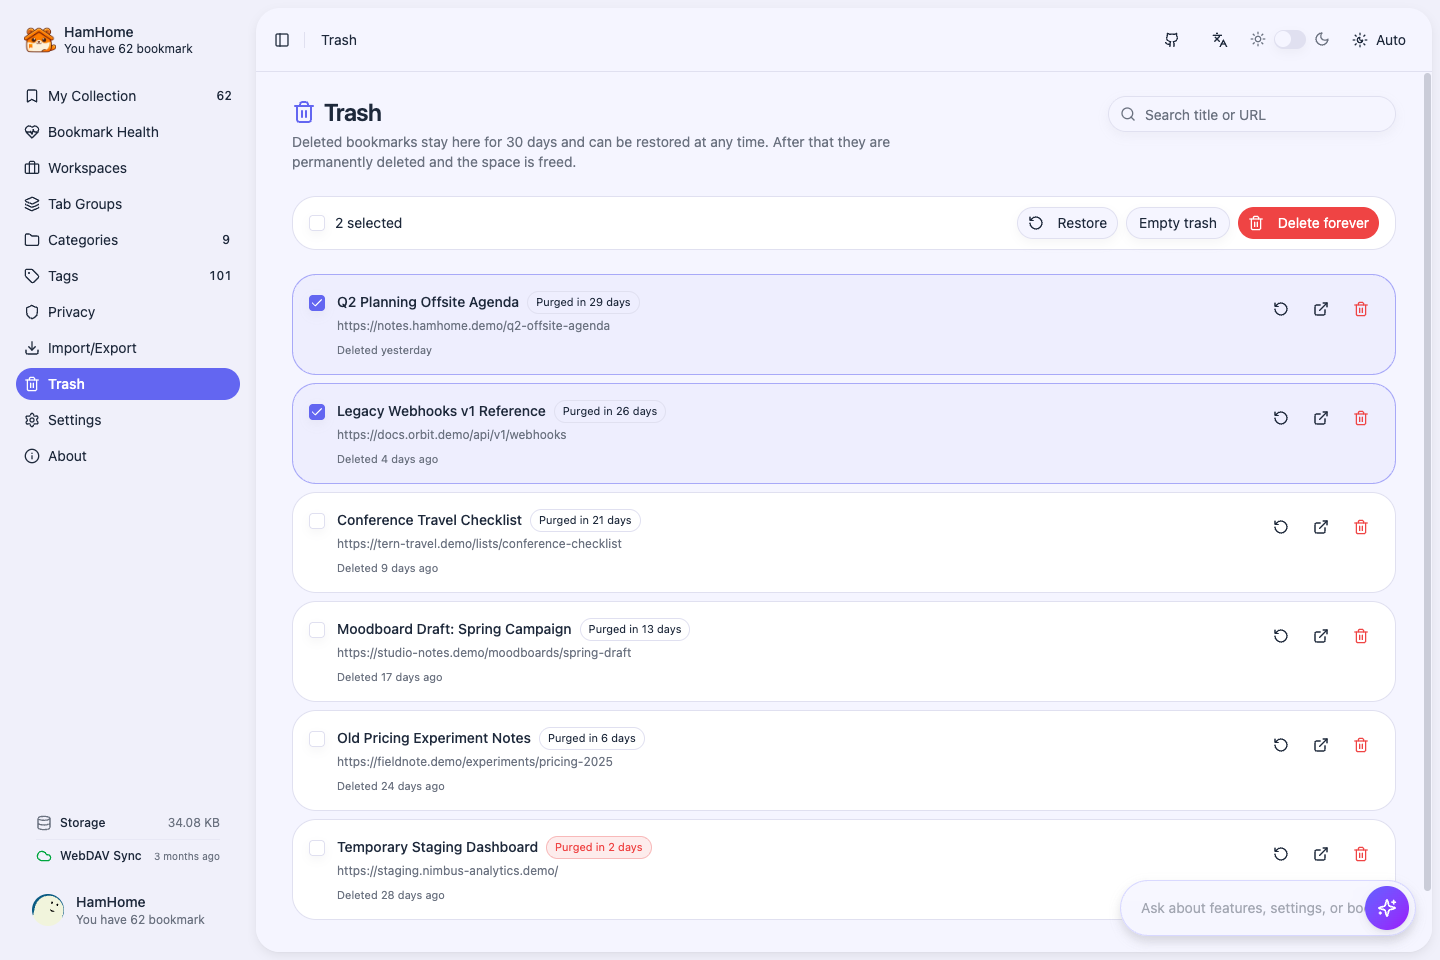The height and width of the screenshot is (960, 1440).
Task: Click the page vertical scrollbar
Action: pyautogui.click(x=1427, y=480)
